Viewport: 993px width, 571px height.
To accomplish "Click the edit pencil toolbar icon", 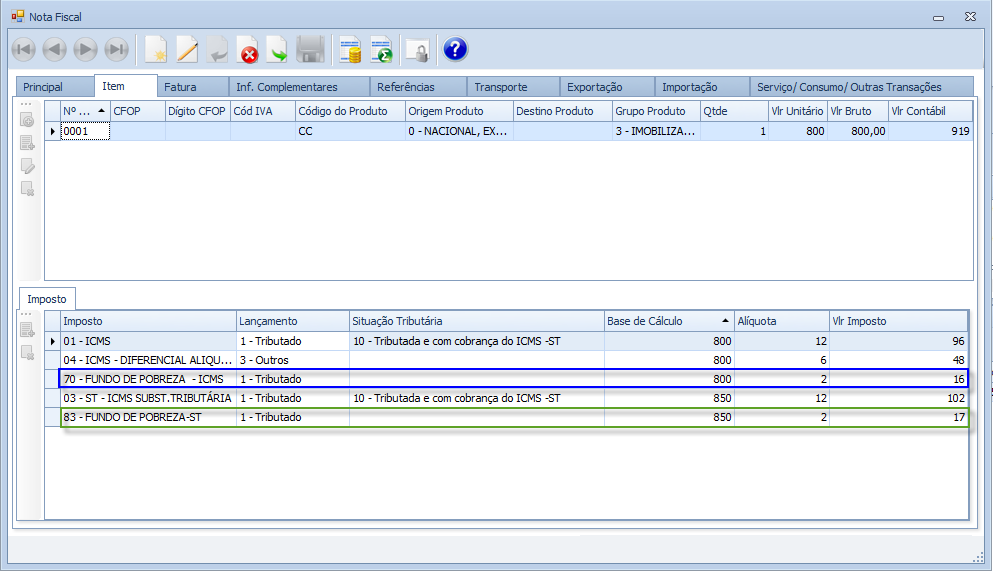I will [x=187, y=49].
